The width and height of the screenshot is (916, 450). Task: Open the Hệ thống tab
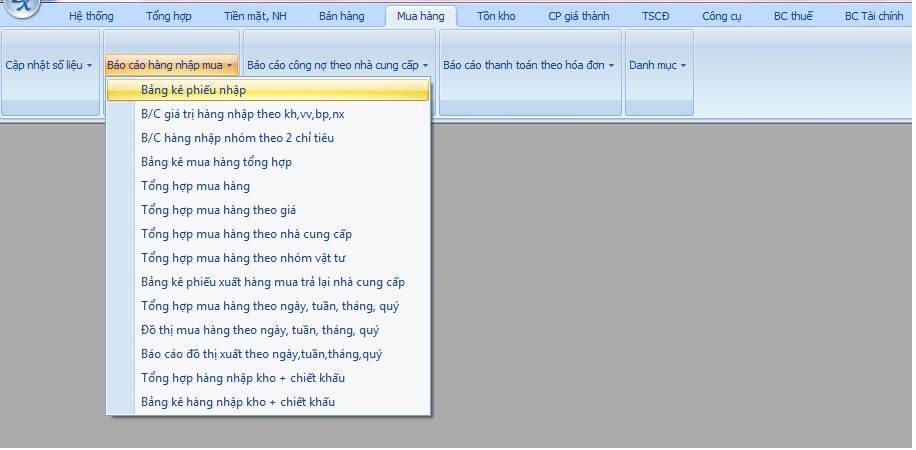tap(91, 16)
